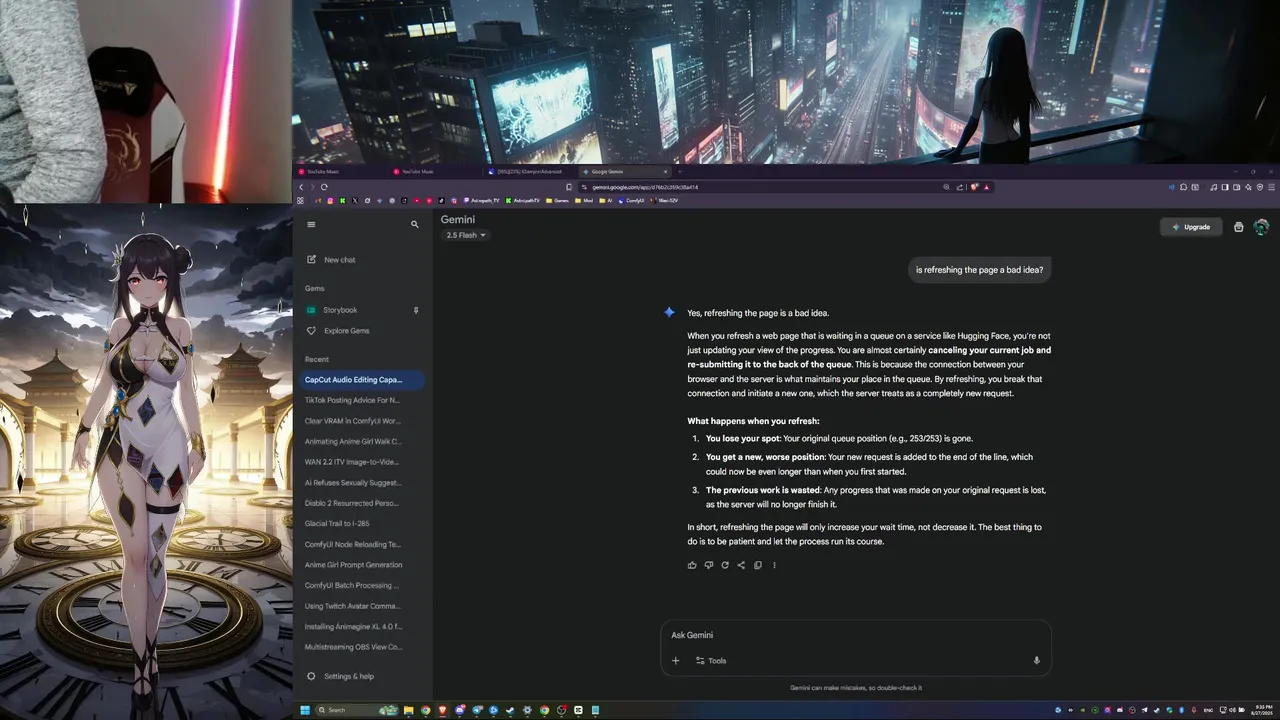Open the 2.5 Flash model dropdown
This screenshot has width=1280, height=720.
point(466,235)
